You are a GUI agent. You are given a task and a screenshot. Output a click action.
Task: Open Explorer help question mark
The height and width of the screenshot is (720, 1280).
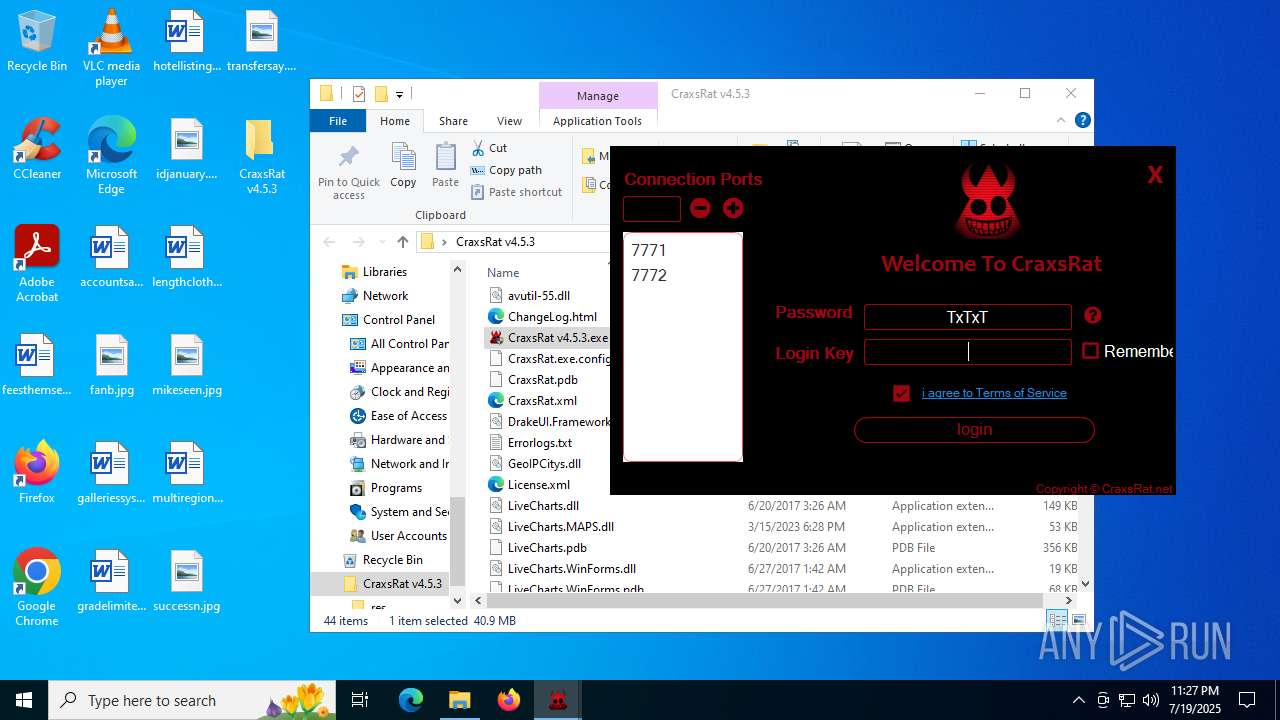(1082, 121)
